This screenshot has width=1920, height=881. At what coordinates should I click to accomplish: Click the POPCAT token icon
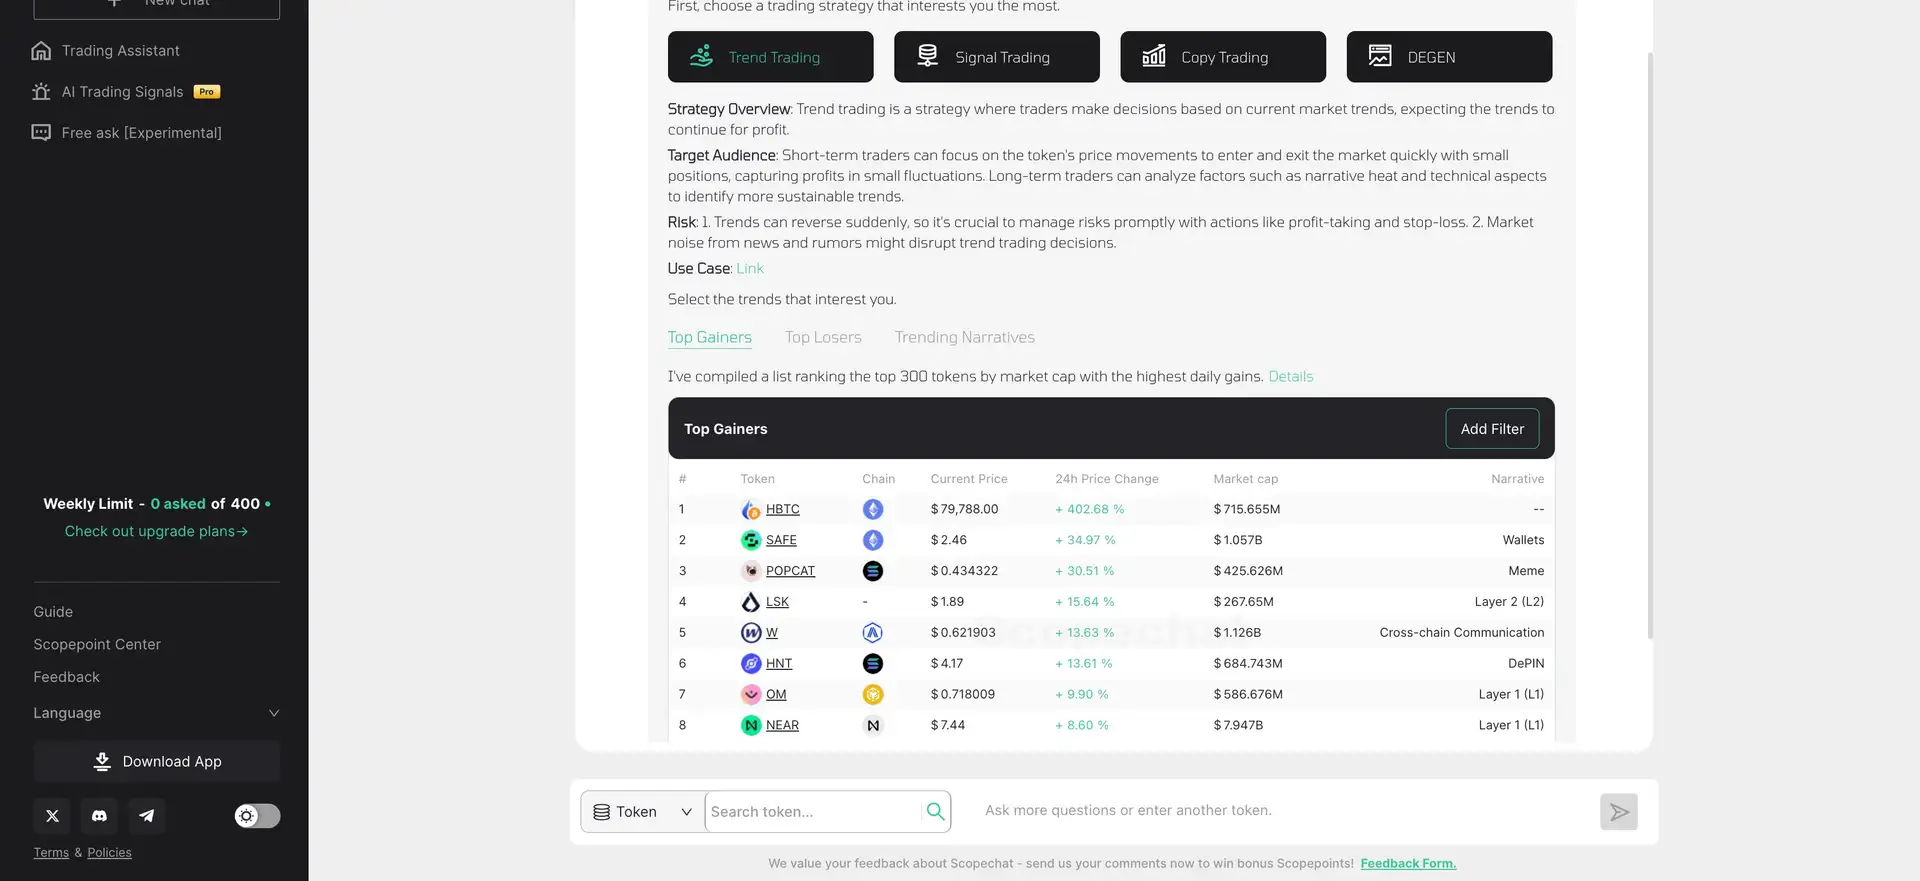(x=751, y=571)
